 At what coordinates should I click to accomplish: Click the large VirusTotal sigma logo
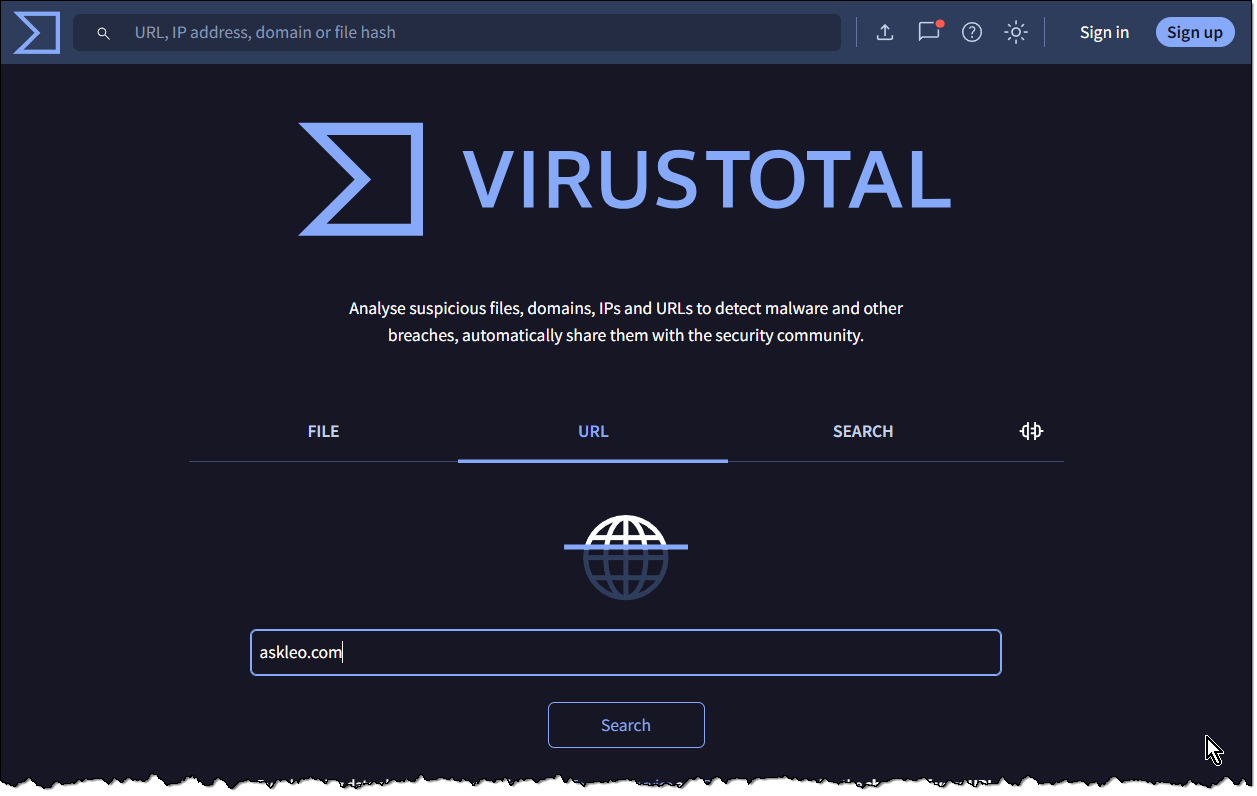[x=361, y=179]
